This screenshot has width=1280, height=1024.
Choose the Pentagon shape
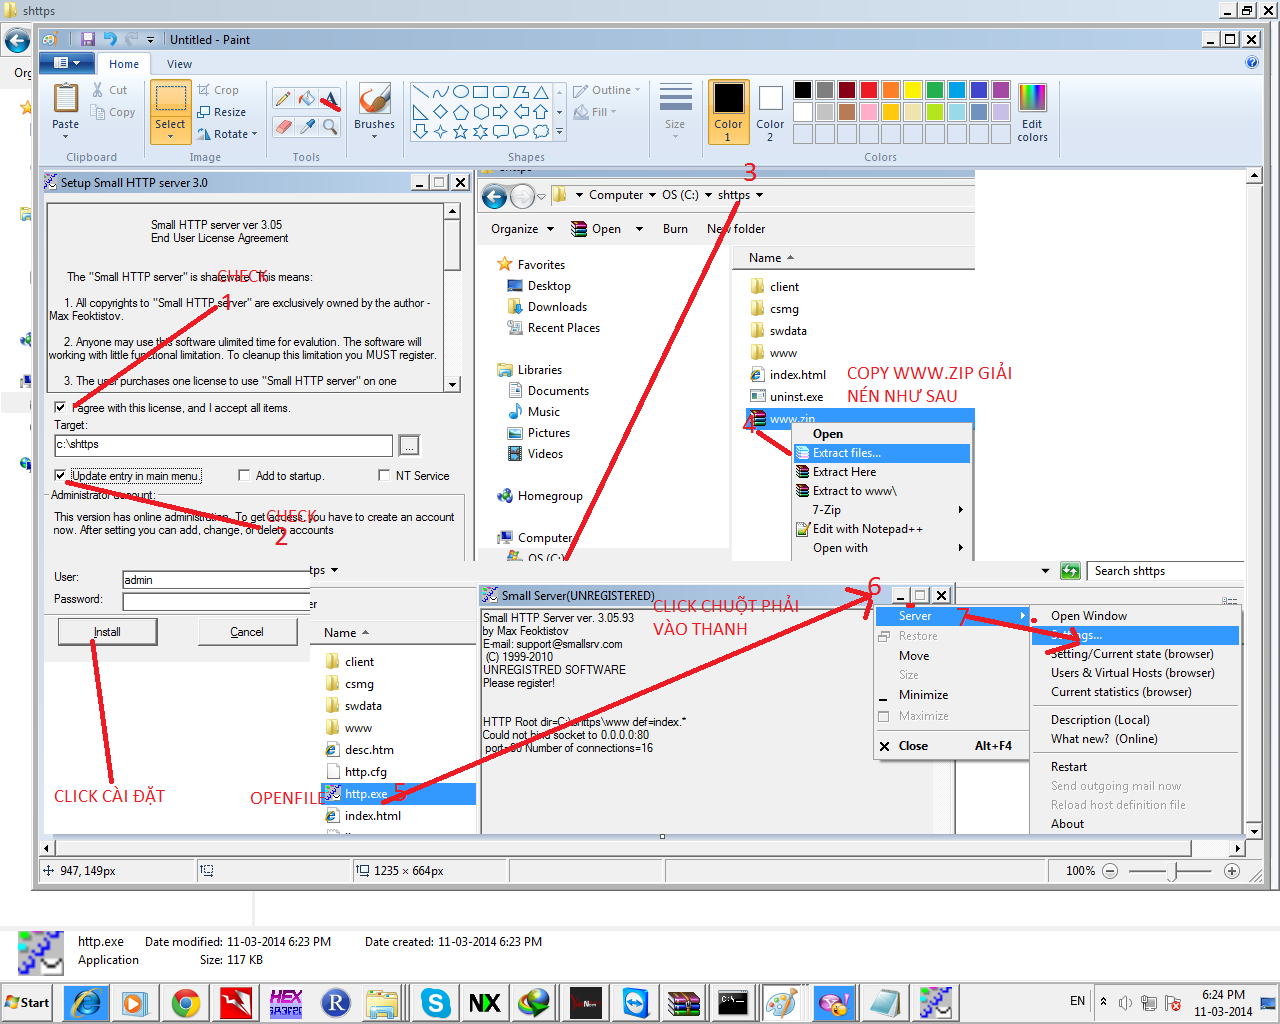pos(461,112)
